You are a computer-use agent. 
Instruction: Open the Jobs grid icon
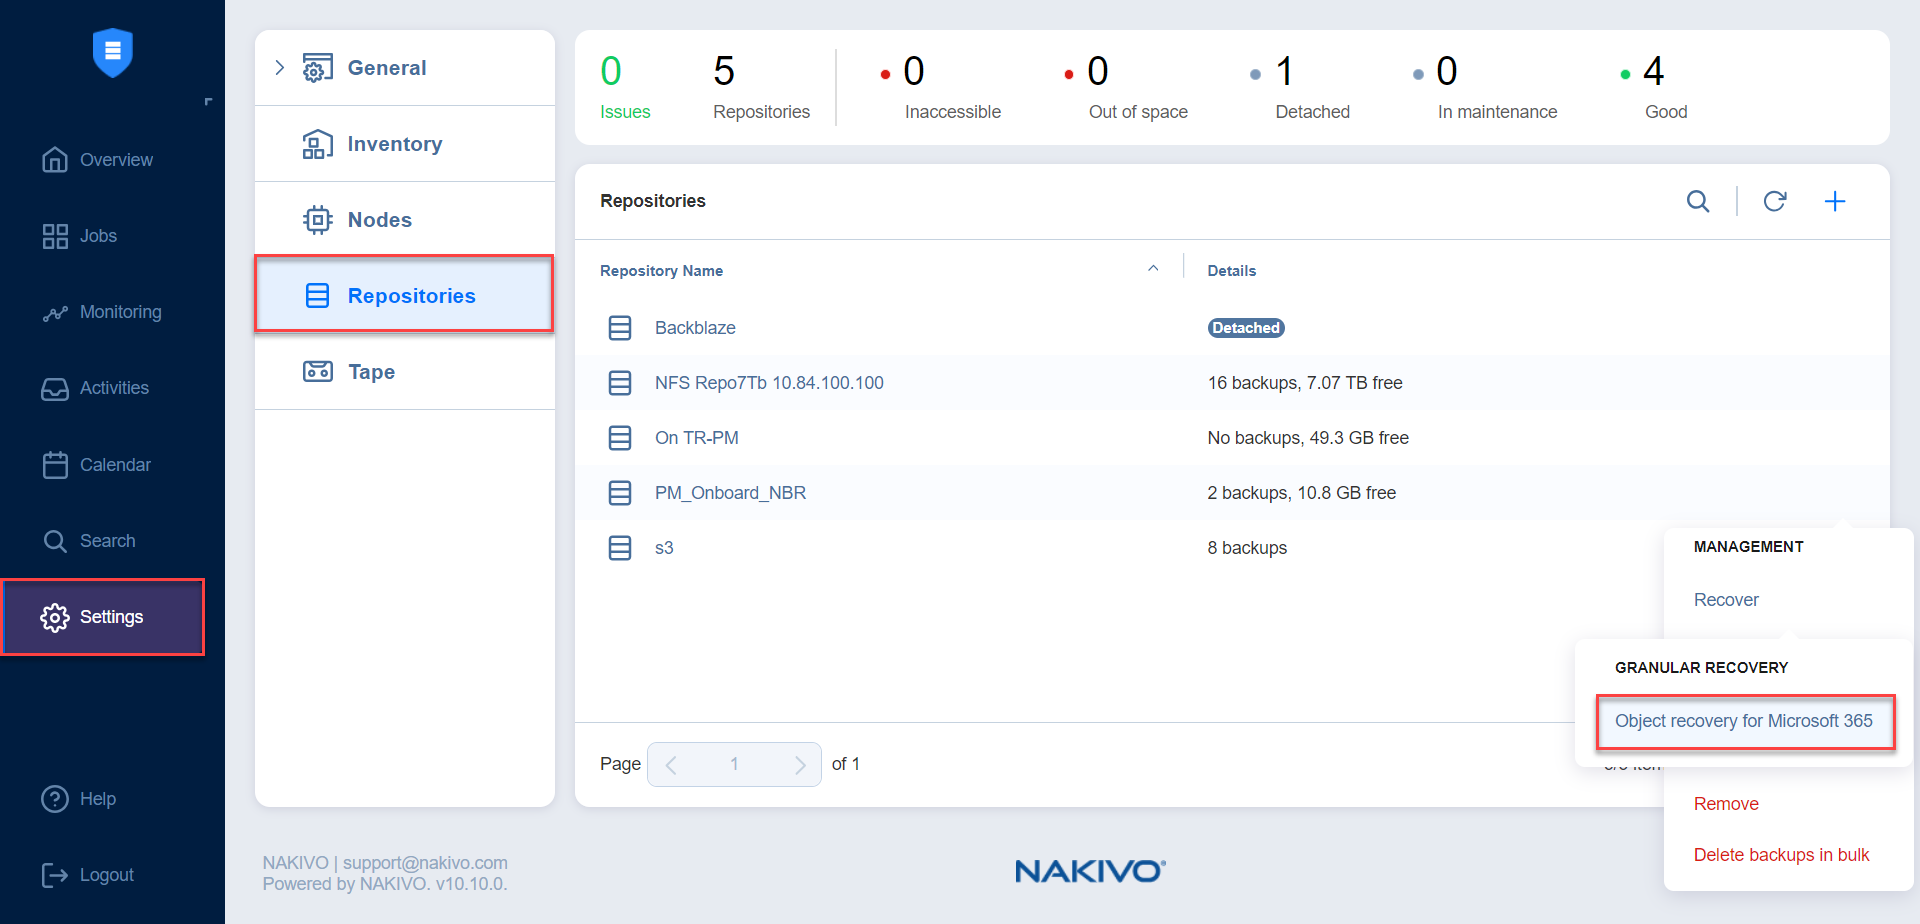(55, 236)
